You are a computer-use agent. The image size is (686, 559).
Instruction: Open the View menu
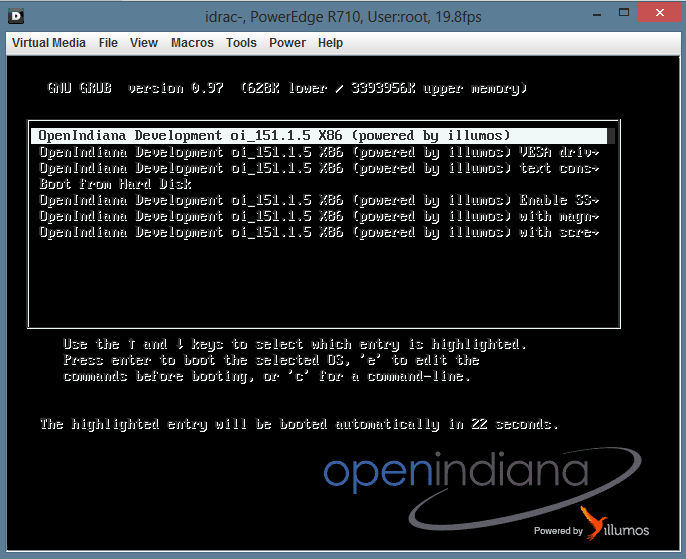pos(144,43)
